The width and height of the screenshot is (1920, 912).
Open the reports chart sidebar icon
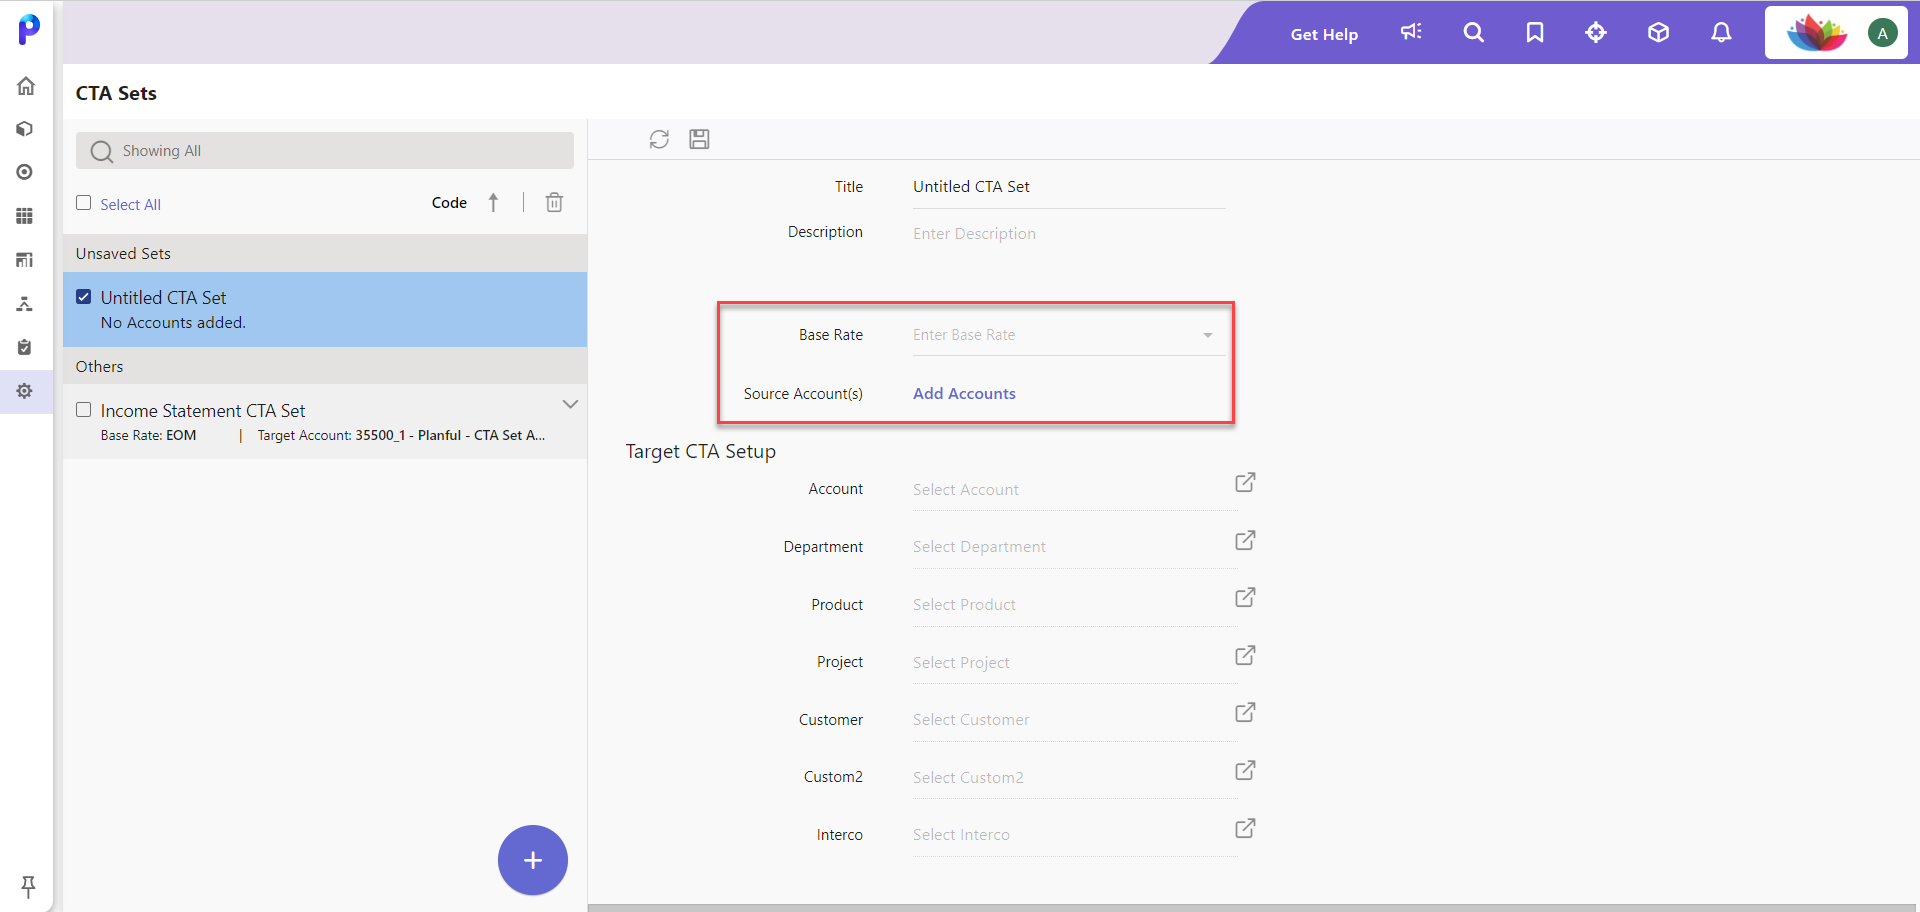(25, 260)
